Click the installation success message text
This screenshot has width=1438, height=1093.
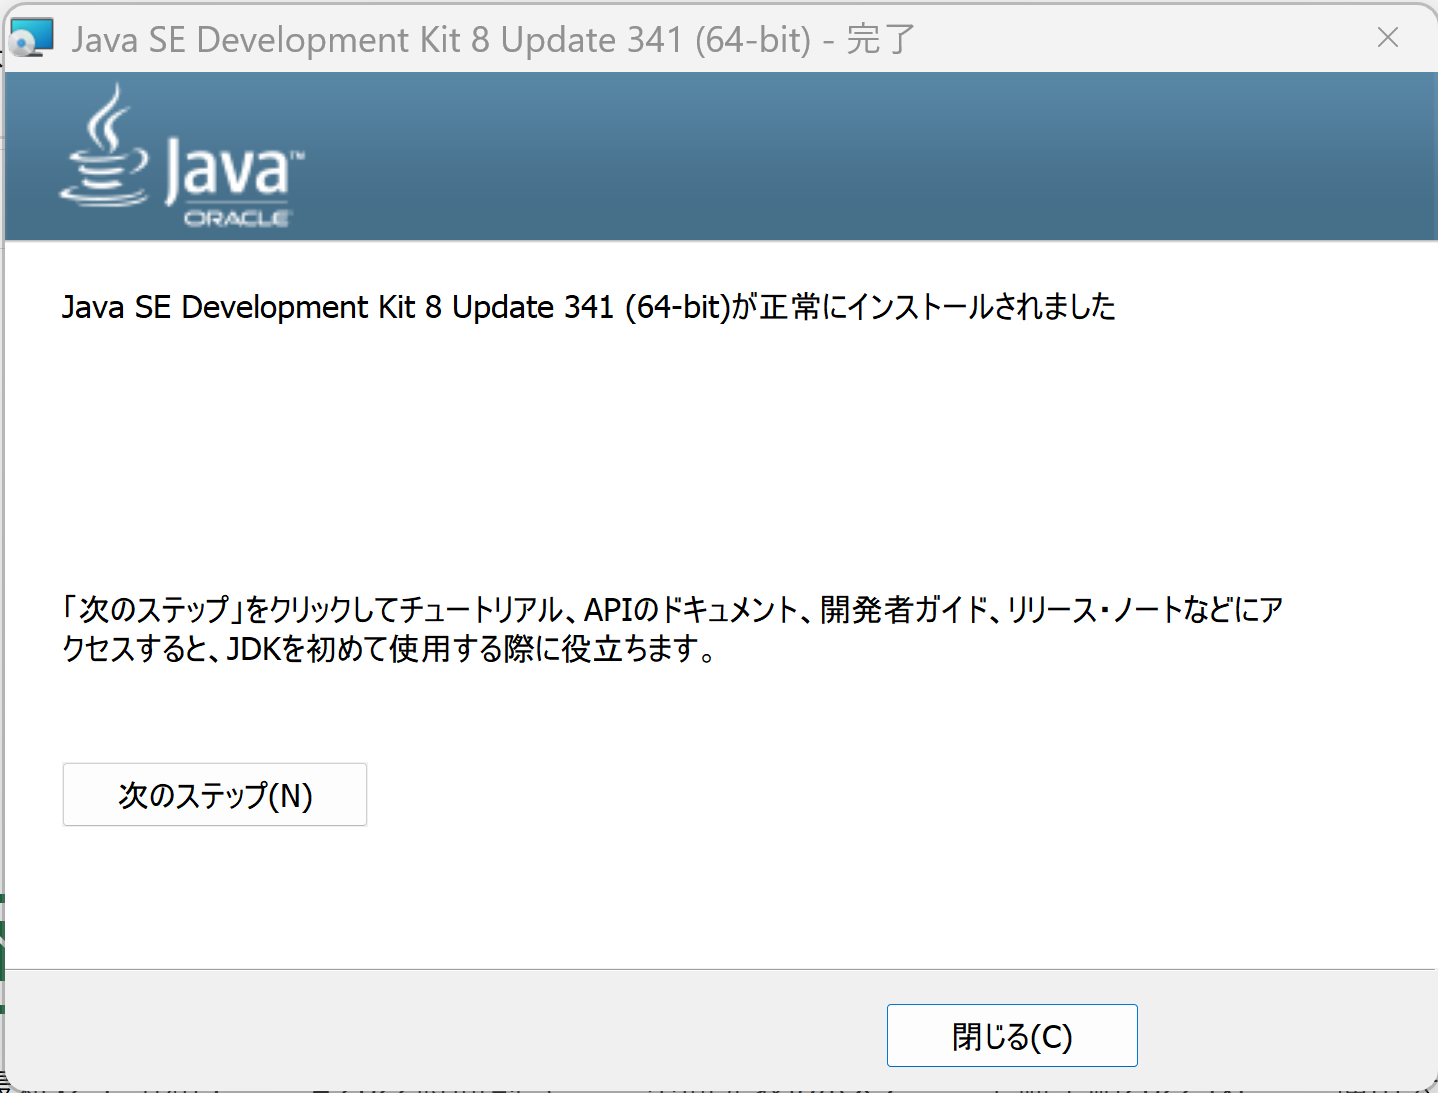[x=588, y=307]
